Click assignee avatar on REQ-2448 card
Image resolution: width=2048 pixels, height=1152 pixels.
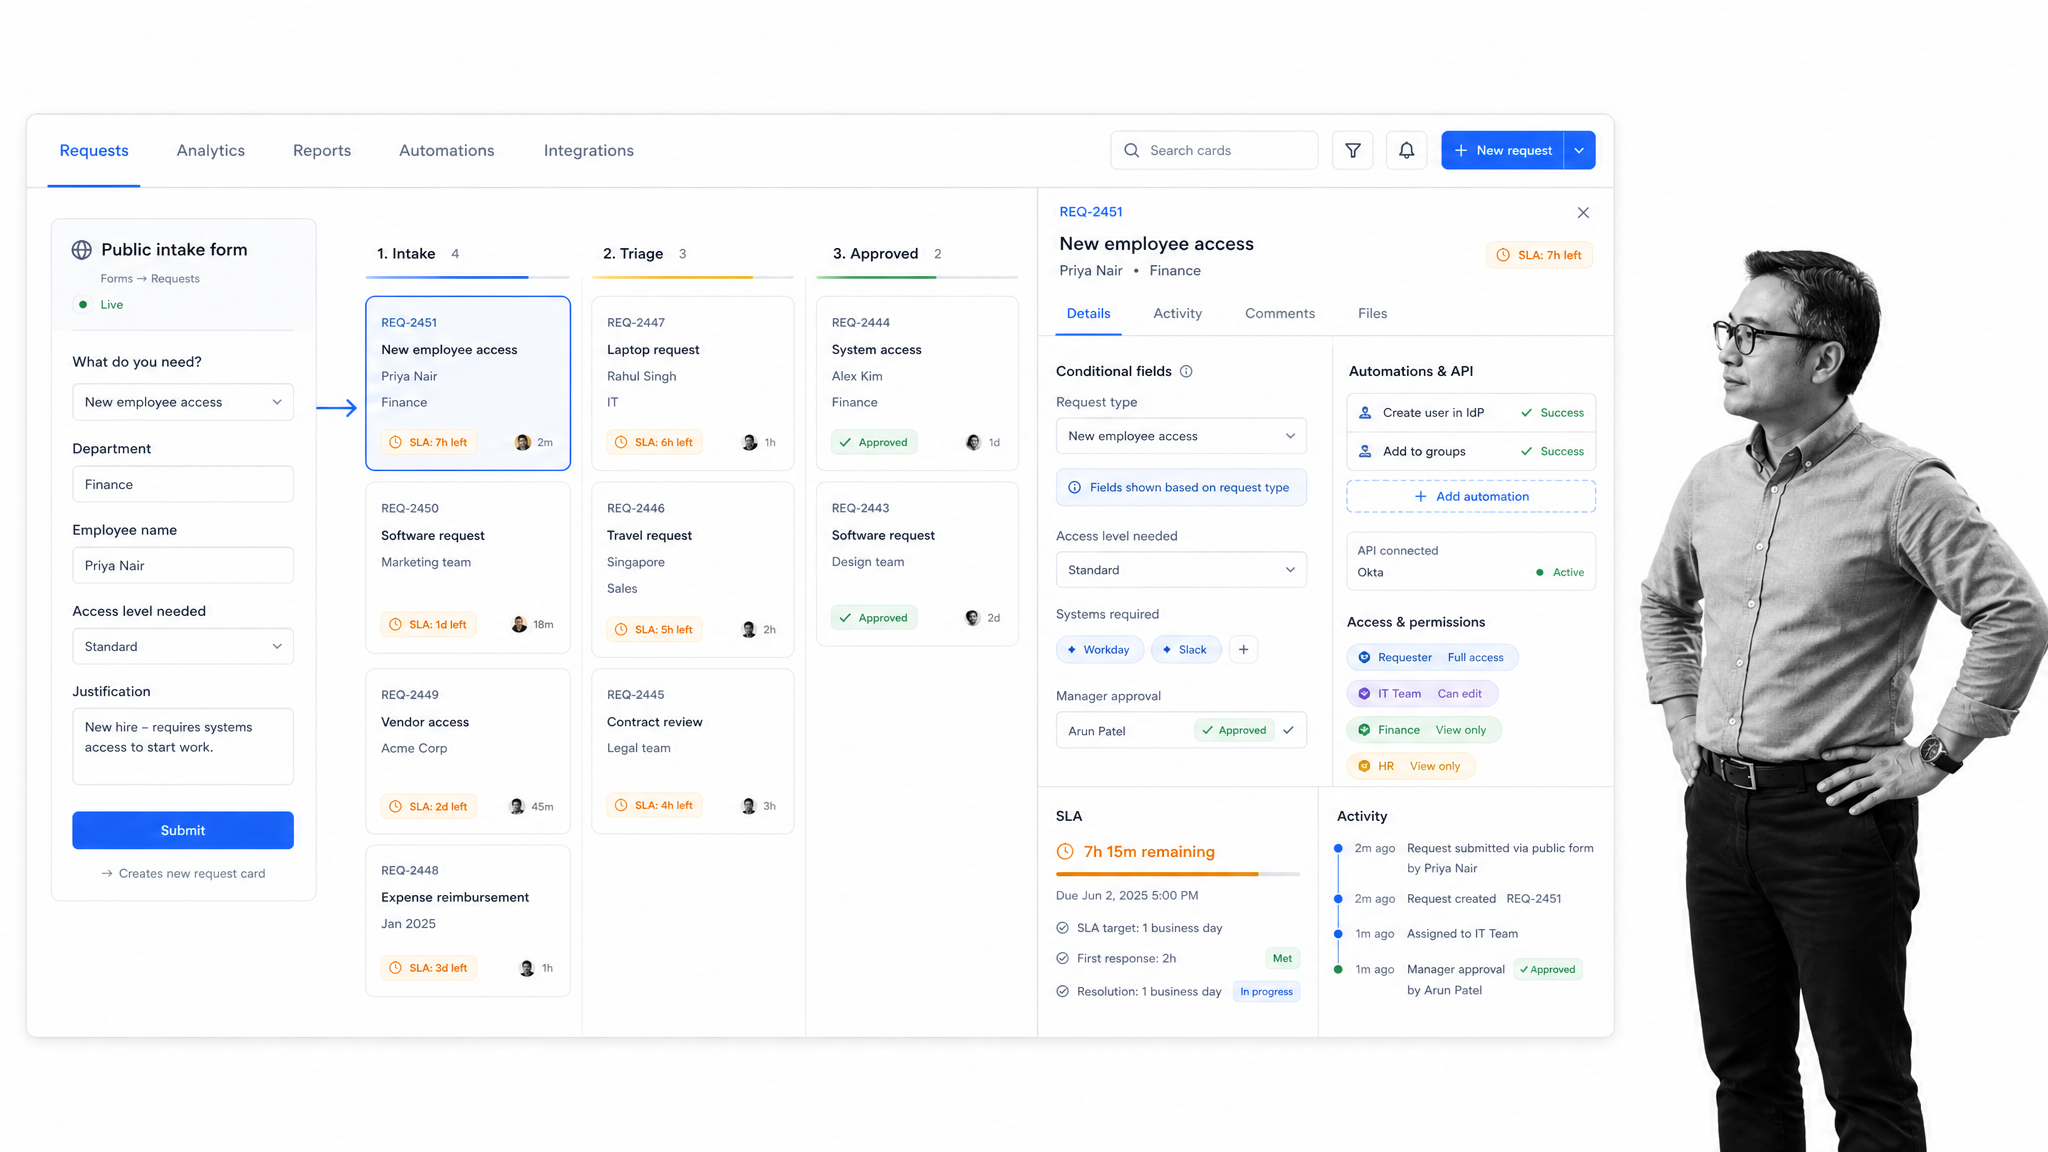(526, 968)
